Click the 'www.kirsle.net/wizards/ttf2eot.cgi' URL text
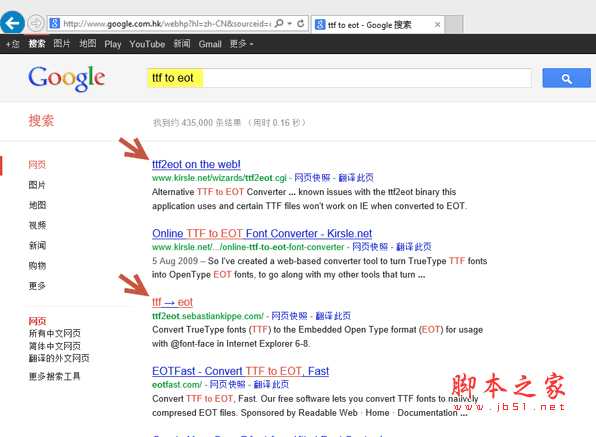The height and width of the screenshot is (437, 596). pyautogui.click(x=219, y=178)
